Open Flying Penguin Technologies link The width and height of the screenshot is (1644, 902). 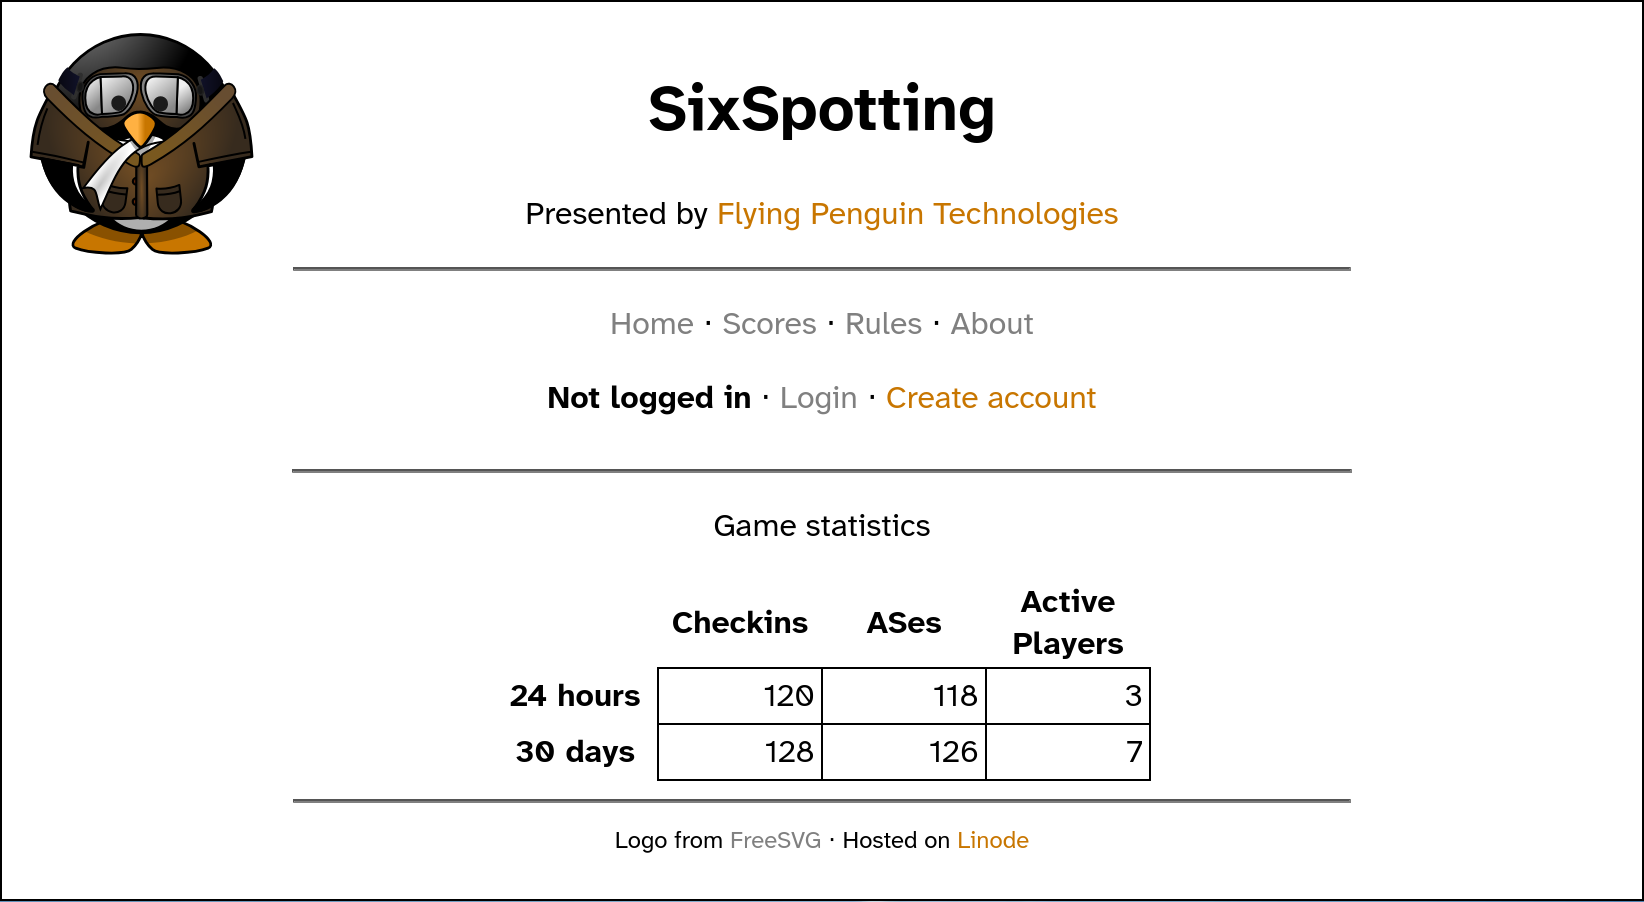click(x=917, y=214)
